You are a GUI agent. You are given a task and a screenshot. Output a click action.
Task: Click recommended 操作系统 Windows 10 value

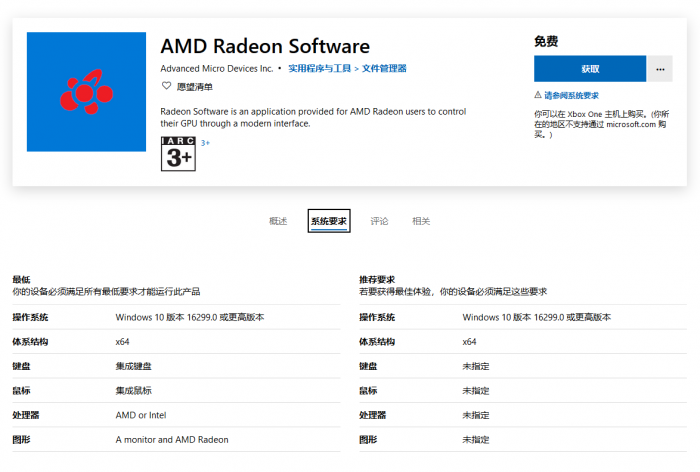(537, 317)
